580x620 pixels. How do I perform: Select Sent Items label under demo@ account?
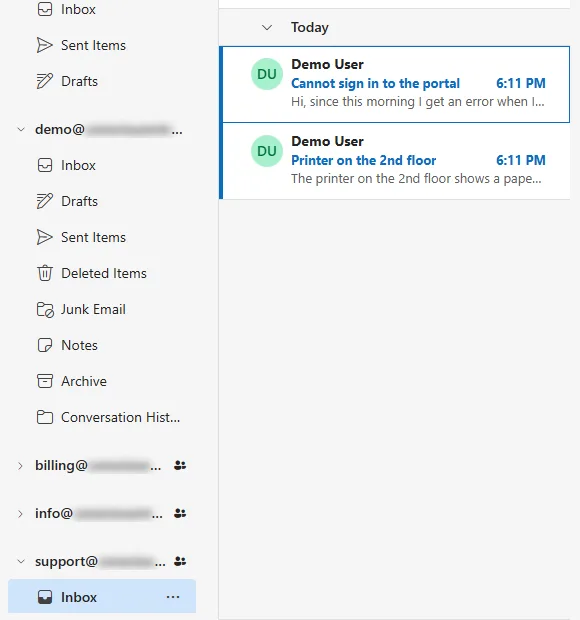click(x=93, y=237)
